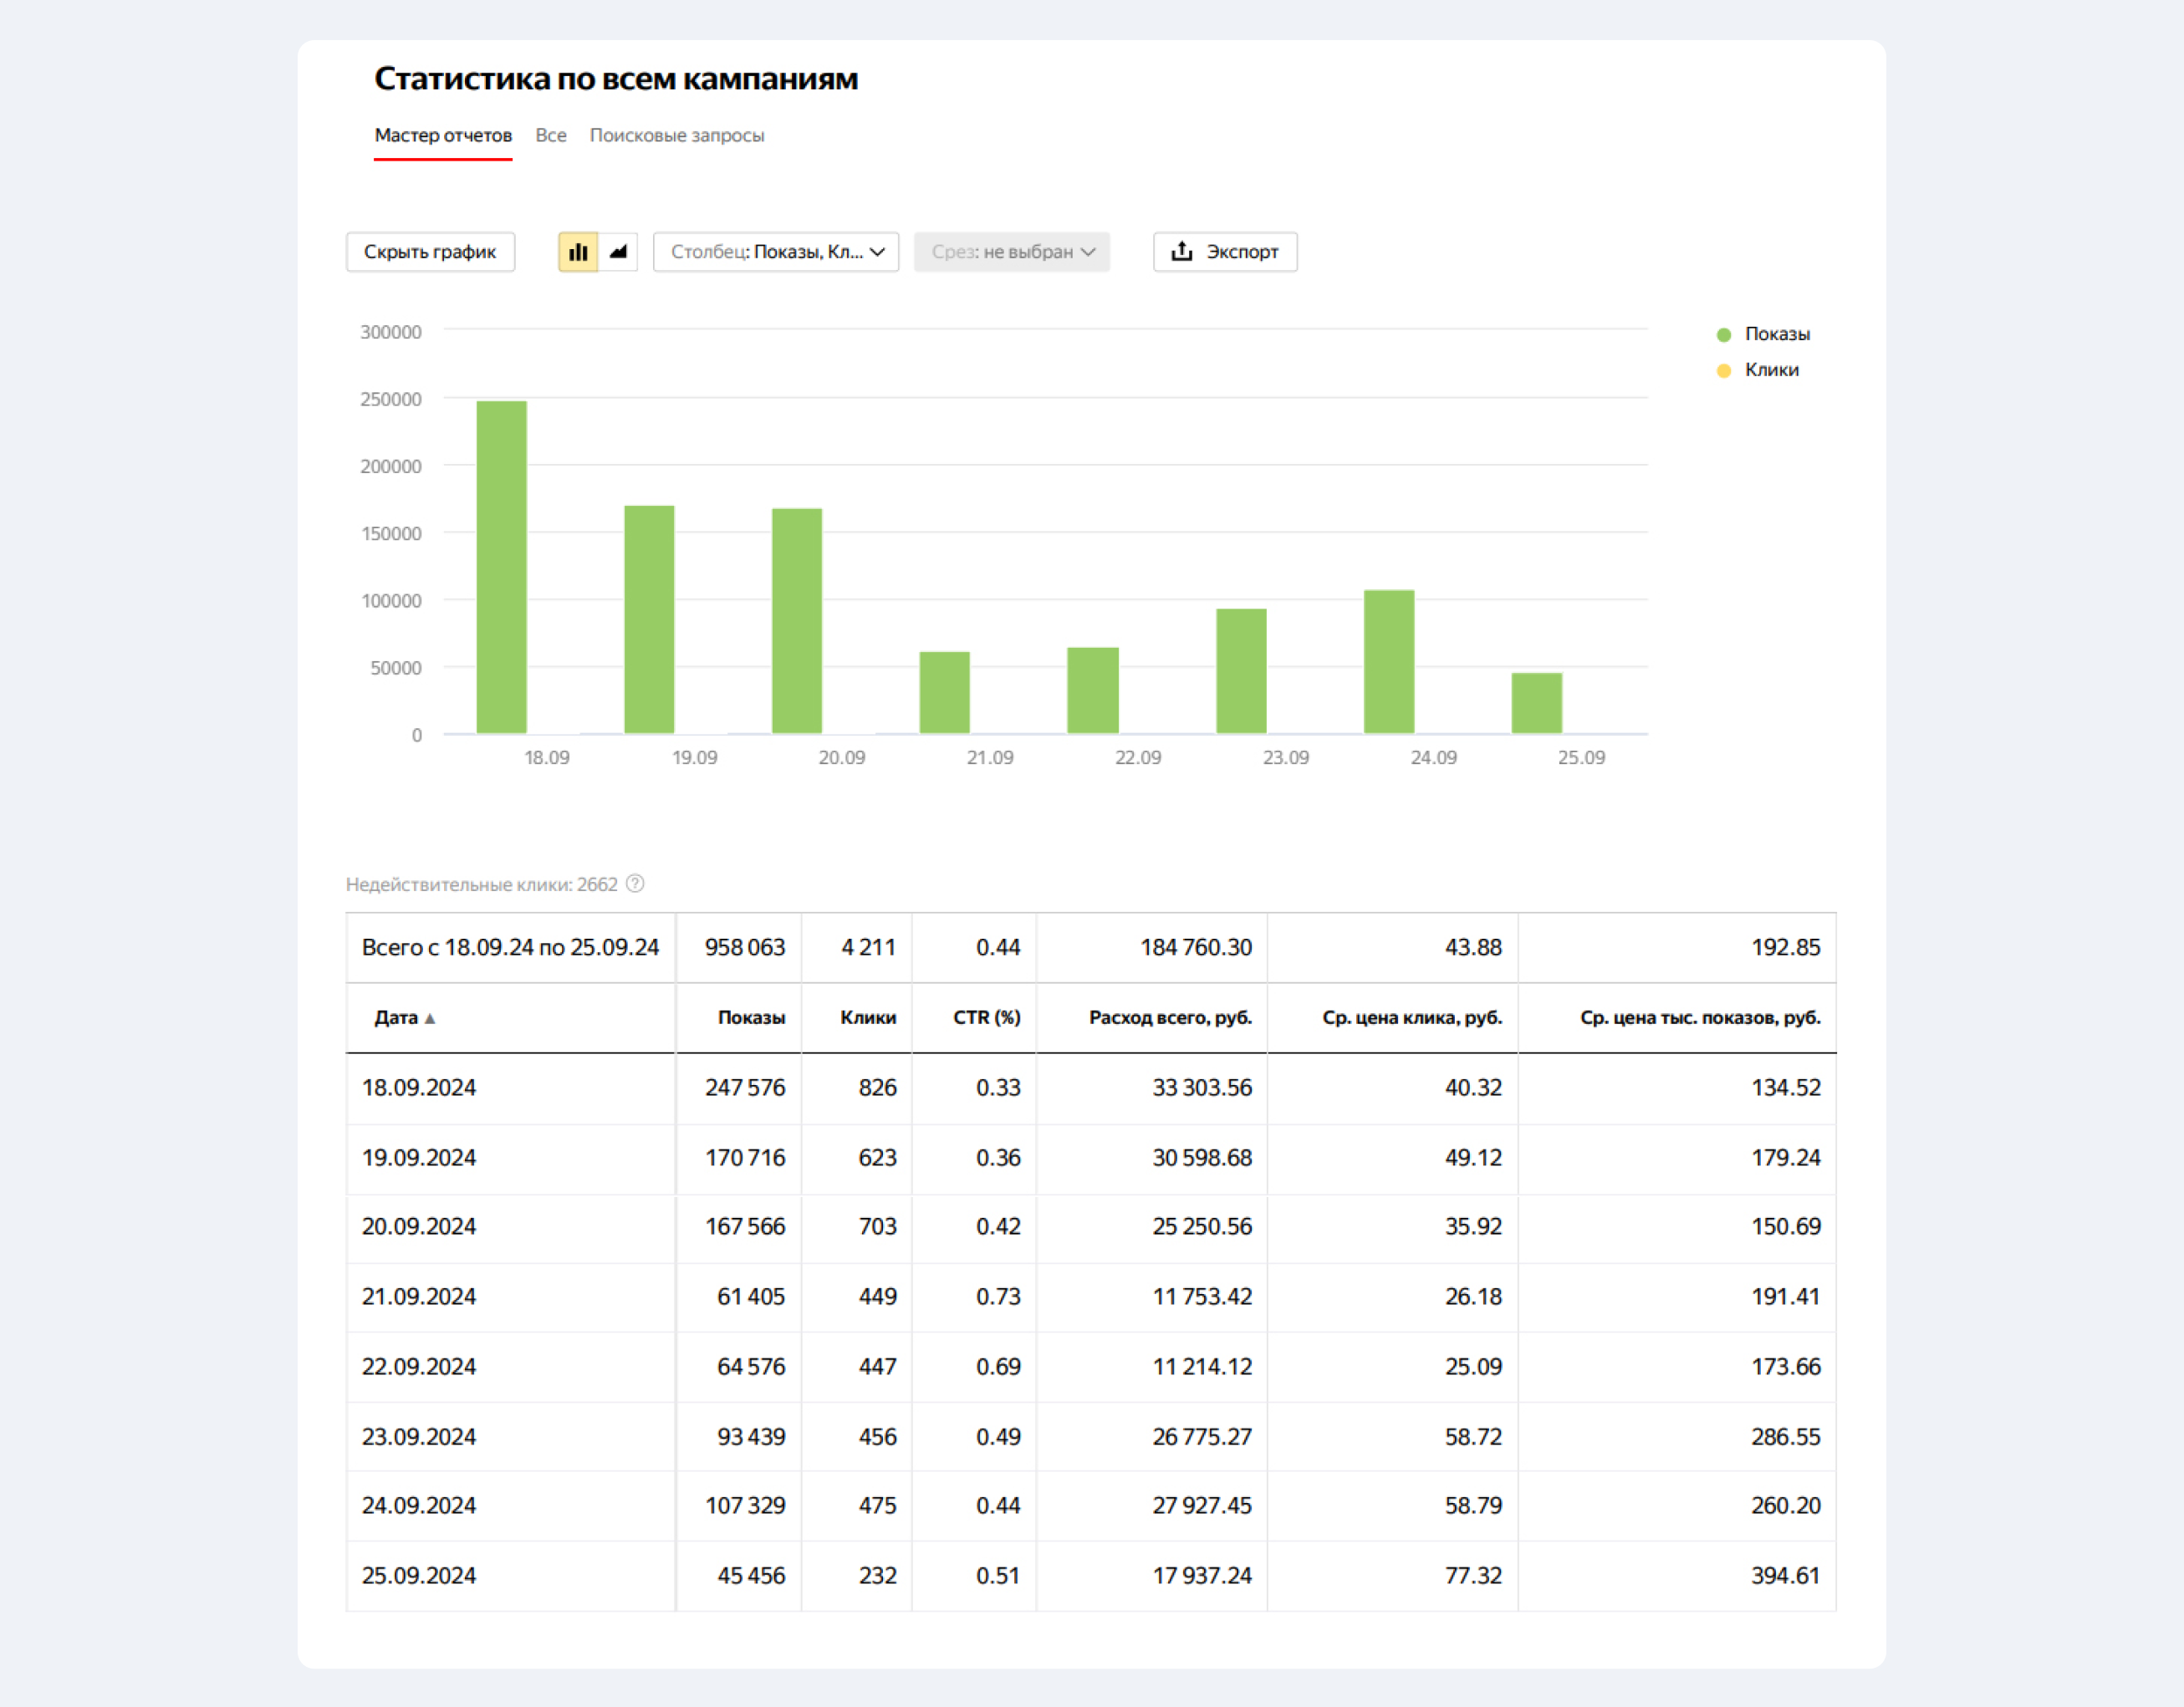
Task: Select row date 23.09.2024
Action: click(x=419, y=1437)
